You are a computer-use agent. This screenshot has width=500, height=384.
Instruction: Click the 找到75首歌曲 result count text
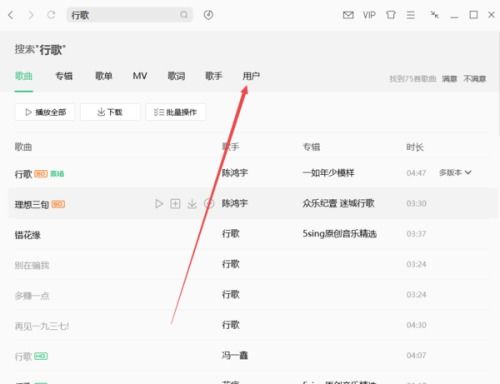[413, 79]
